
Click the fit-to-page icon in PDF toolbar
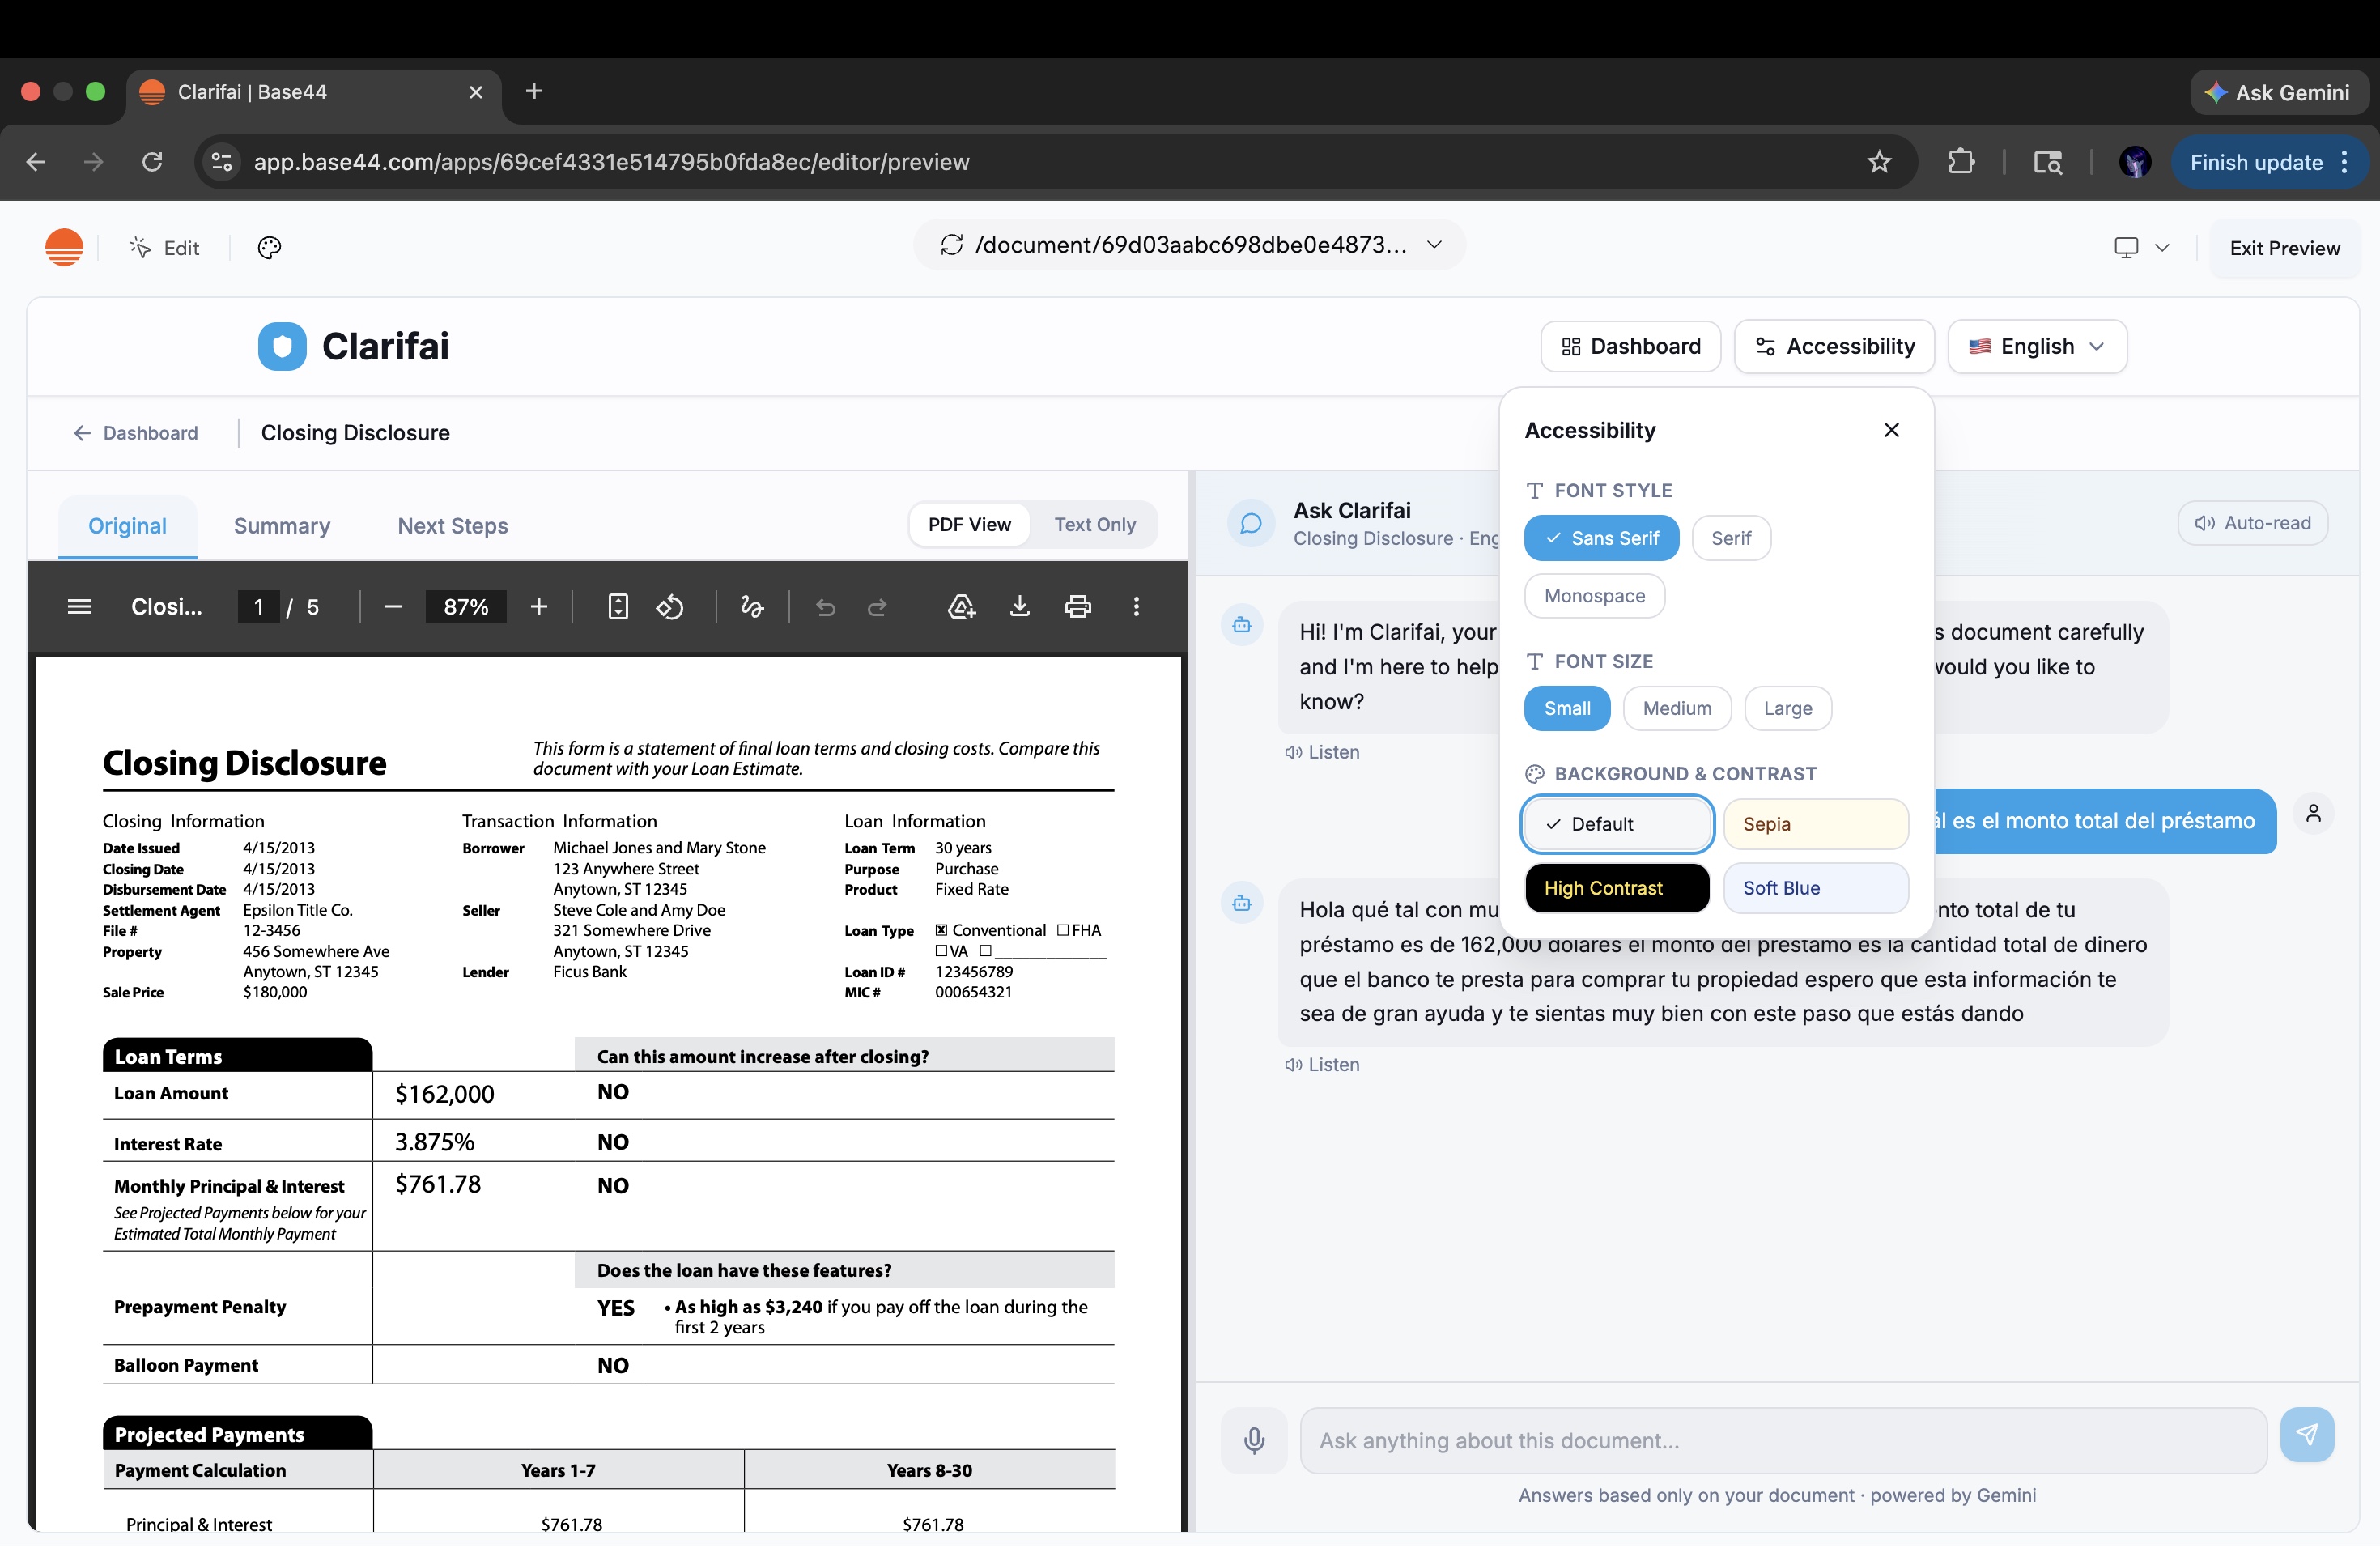618,607
